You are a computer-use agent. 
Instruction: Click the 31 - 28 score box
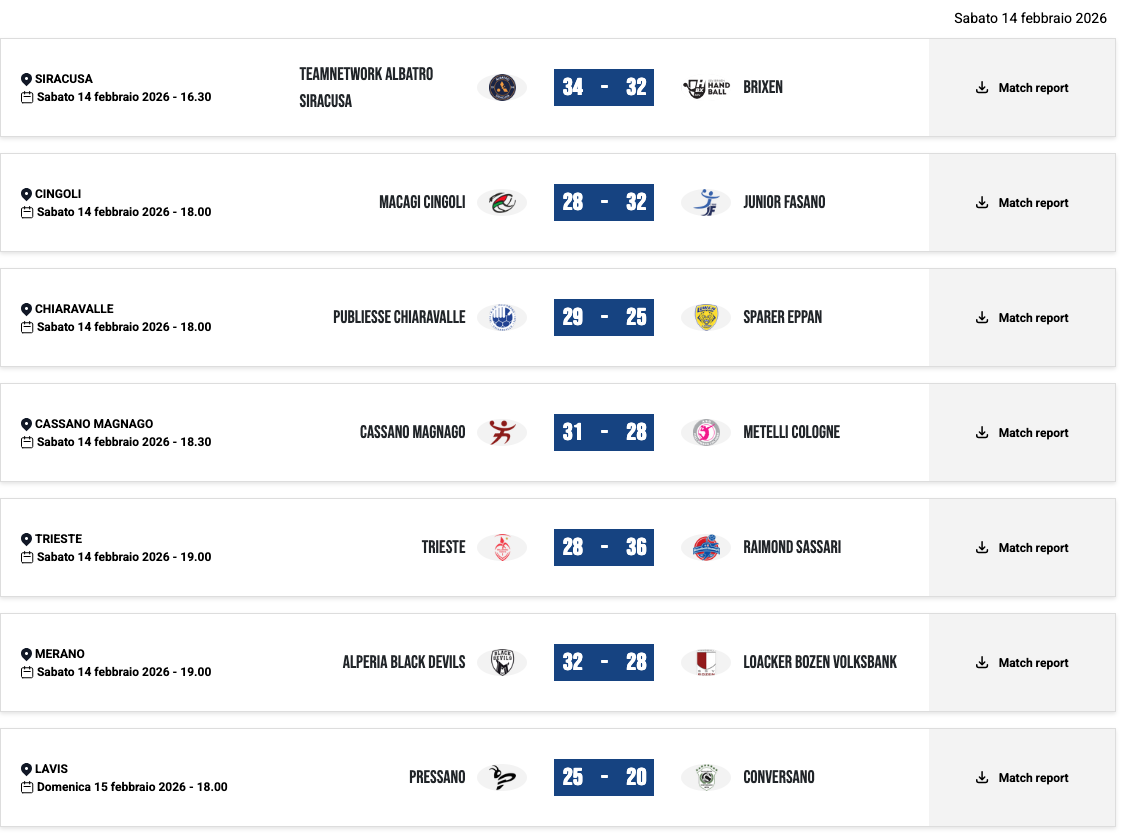coord(604,432)
